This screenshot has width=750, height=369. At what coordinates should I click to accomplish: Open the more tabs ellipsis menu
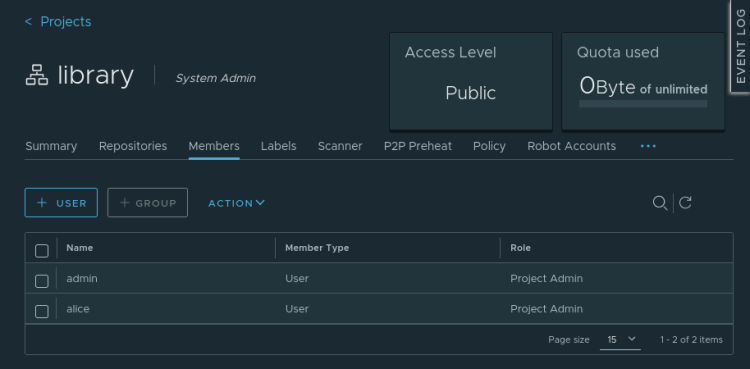[x=648, y=146]
